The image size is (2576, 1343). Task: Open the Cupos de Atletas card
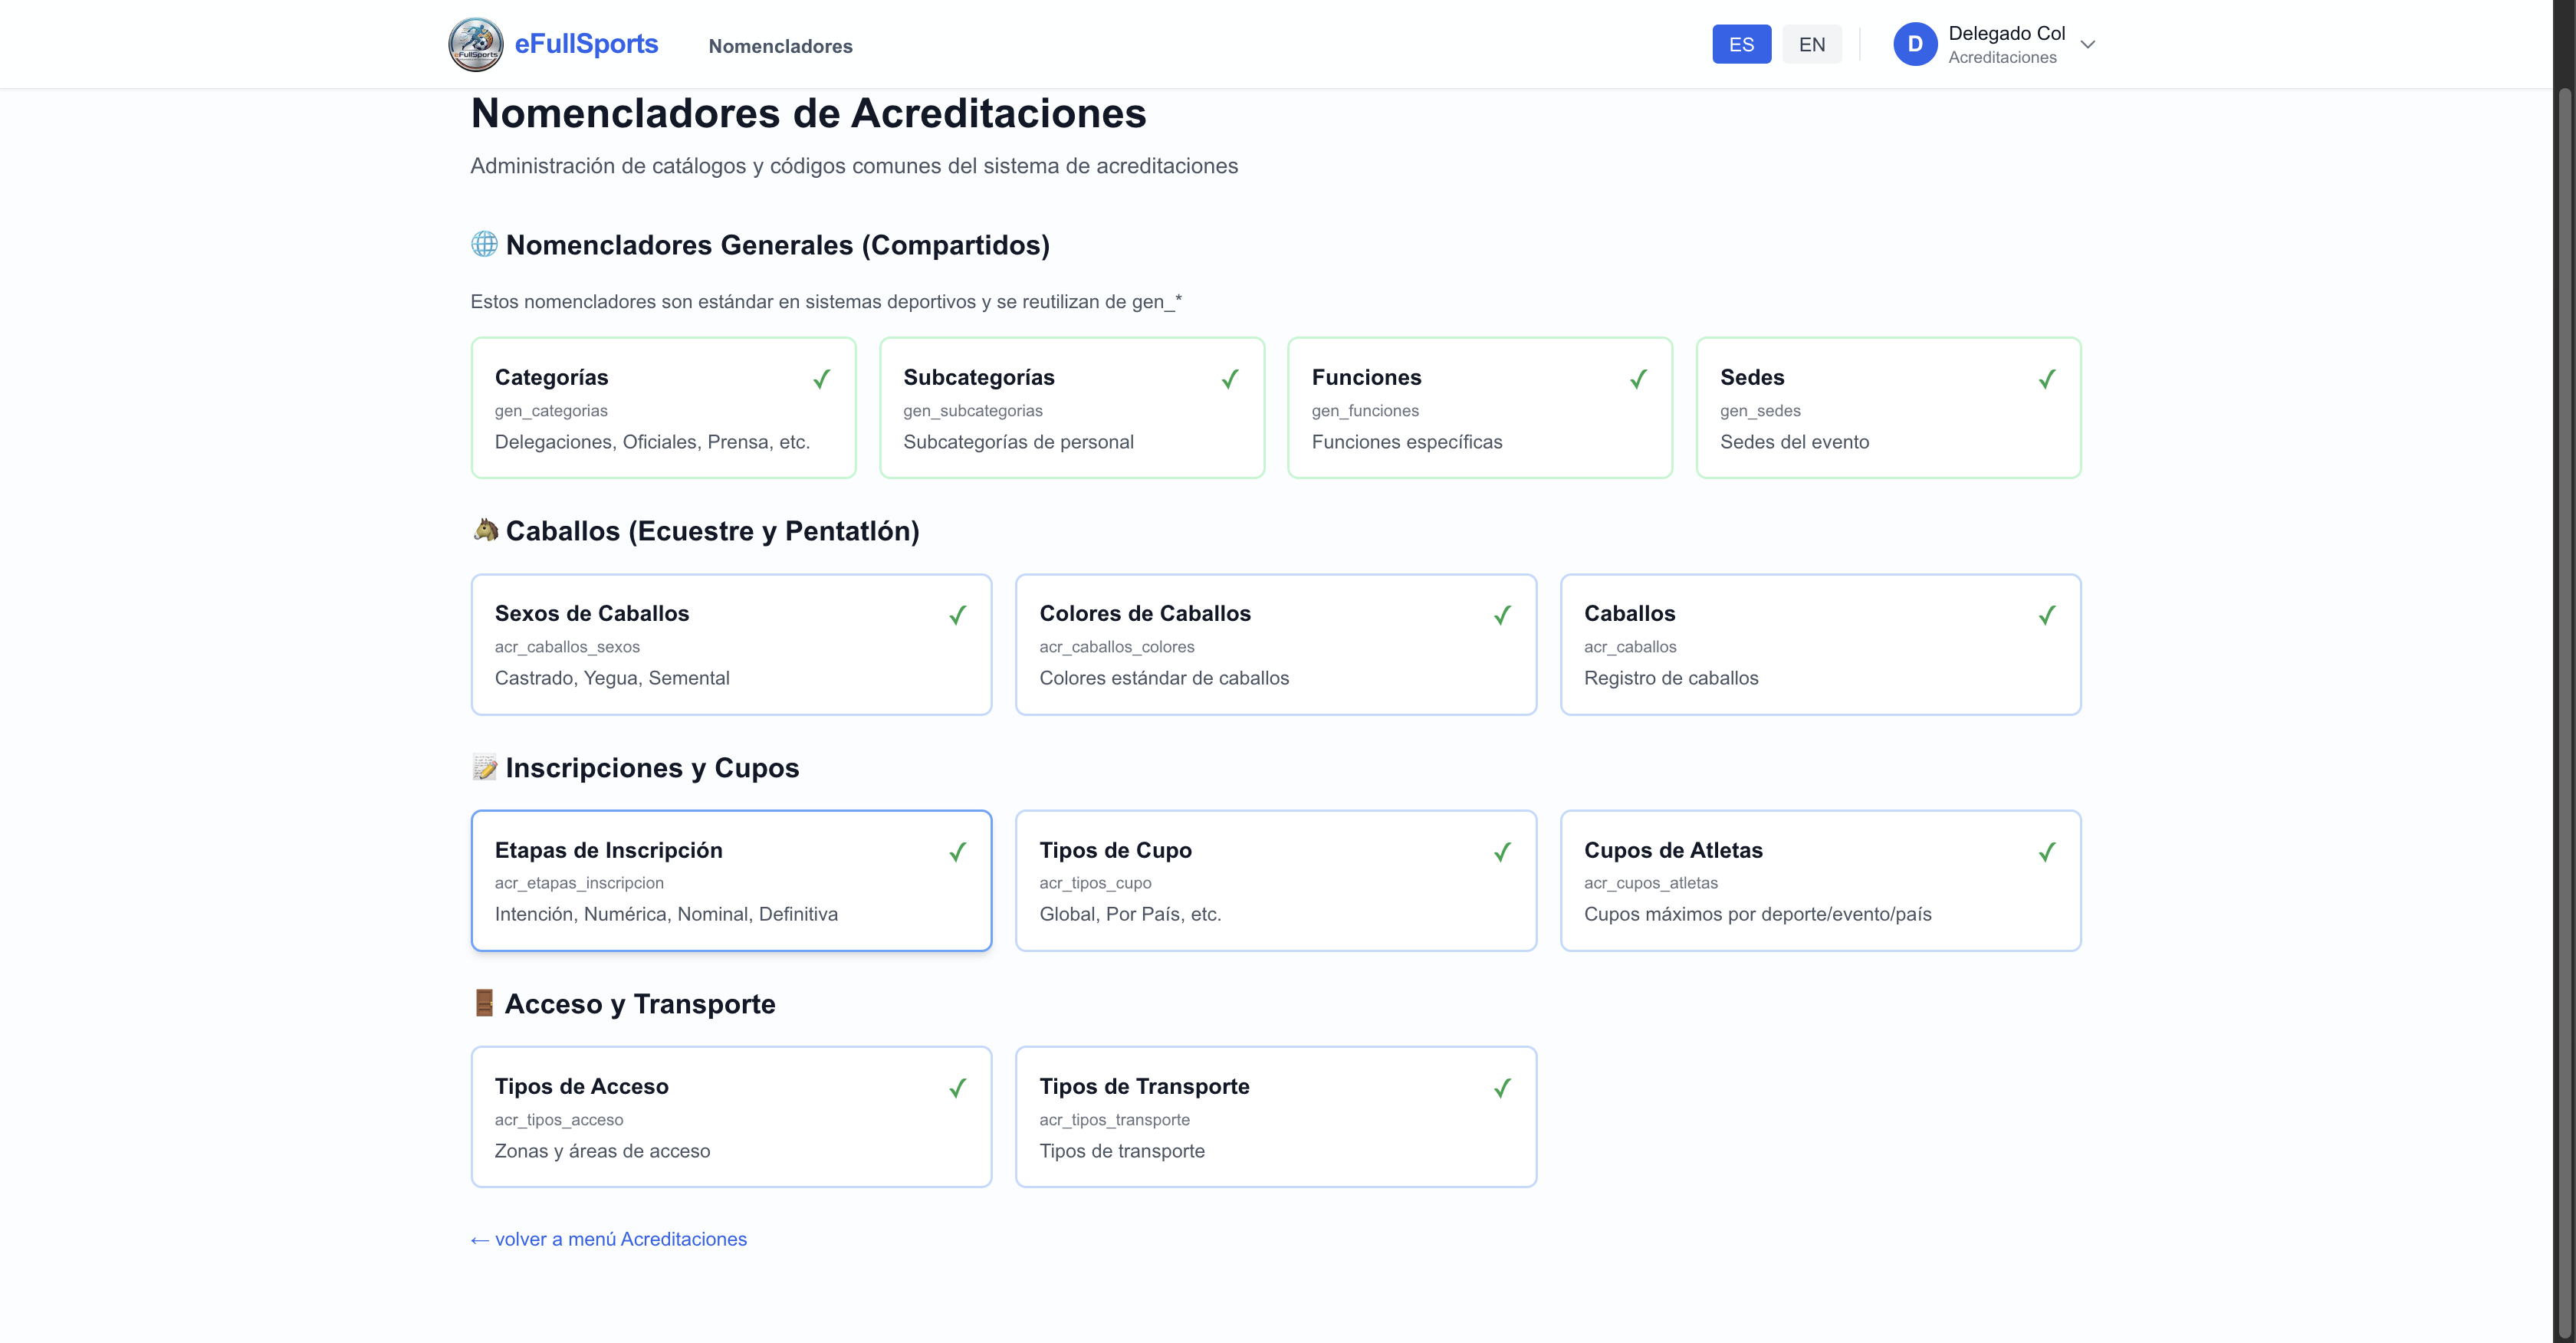tap(1819, 880)
